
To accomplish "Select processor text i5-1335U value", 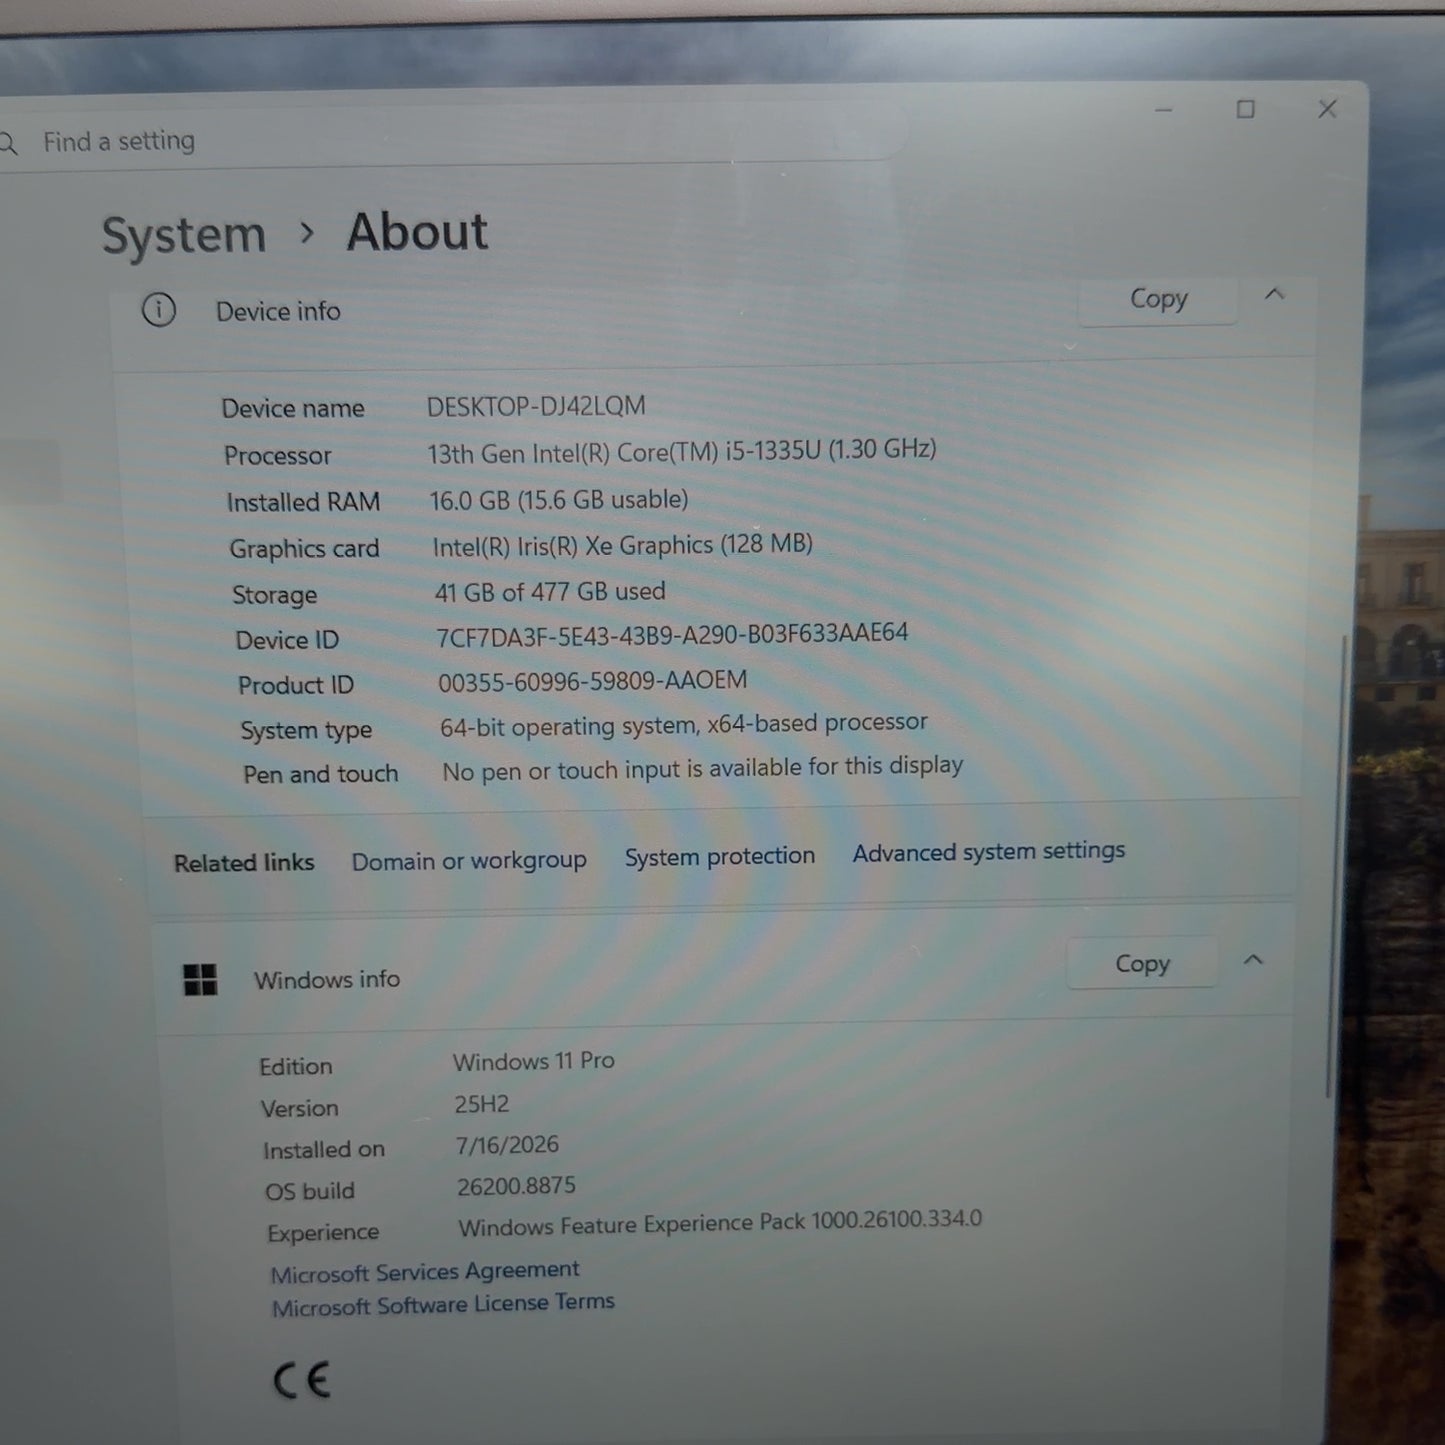I will [x=682, y=451].
